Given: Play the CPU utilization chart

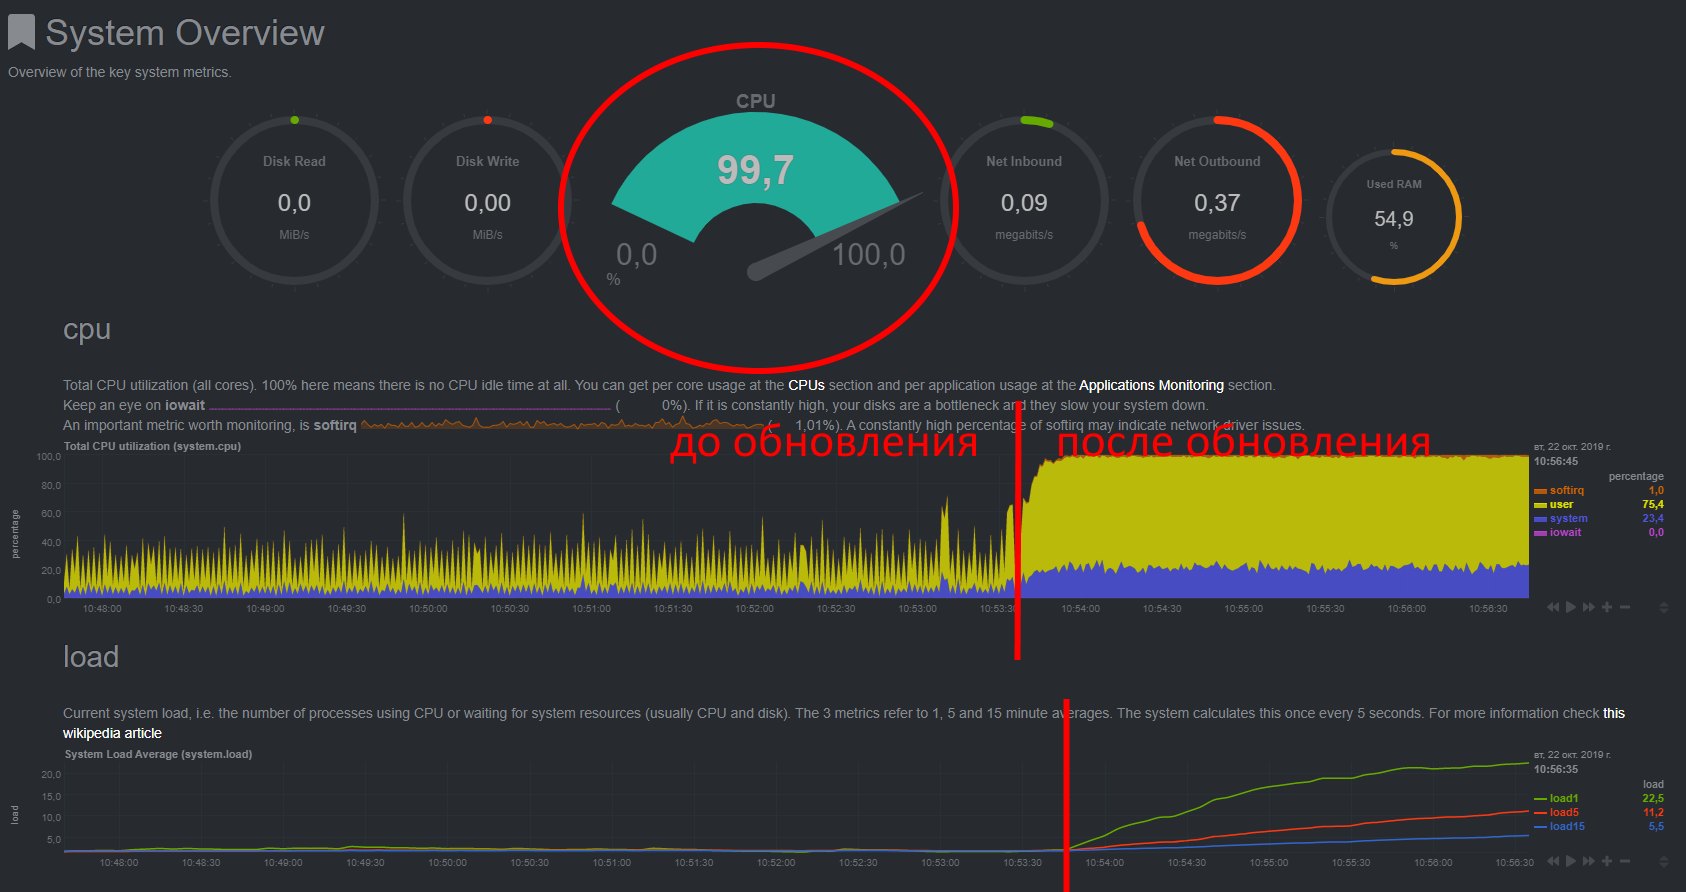Looking at the screenshot, I should coord(1571,607).
